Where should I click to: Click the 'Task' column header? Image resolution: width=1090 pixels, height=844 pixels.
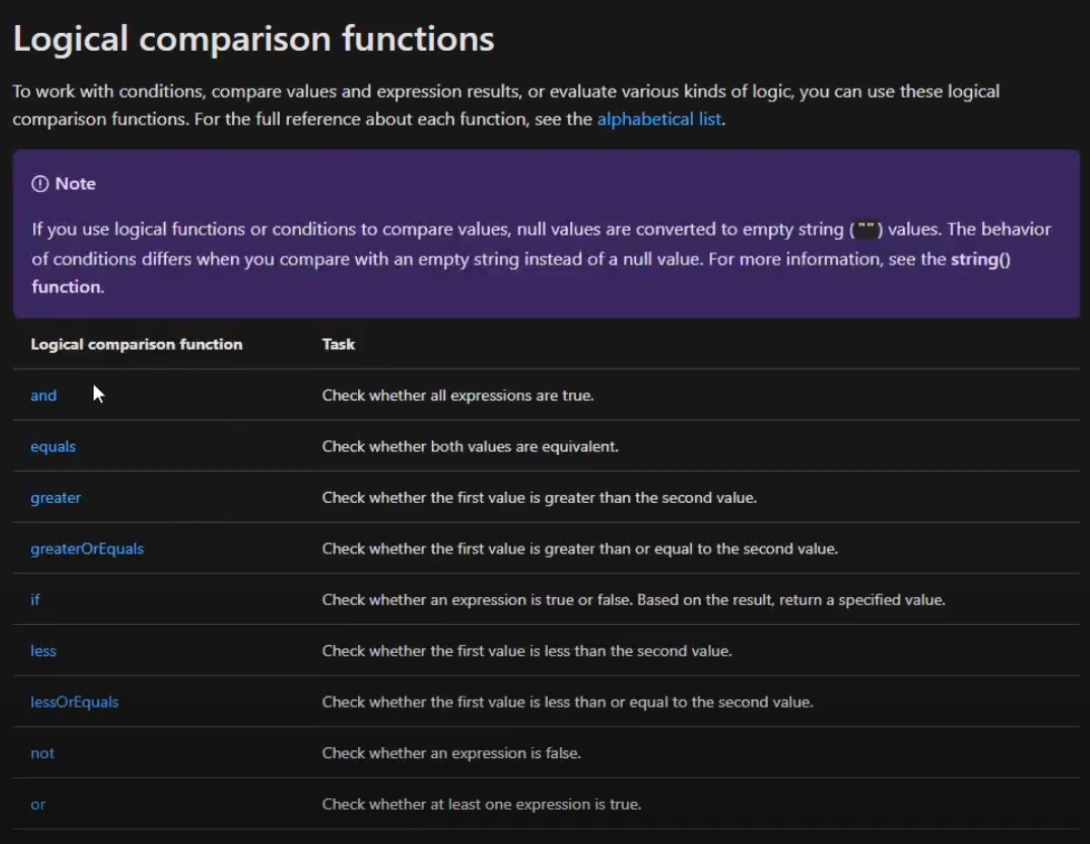click(338, 344)
